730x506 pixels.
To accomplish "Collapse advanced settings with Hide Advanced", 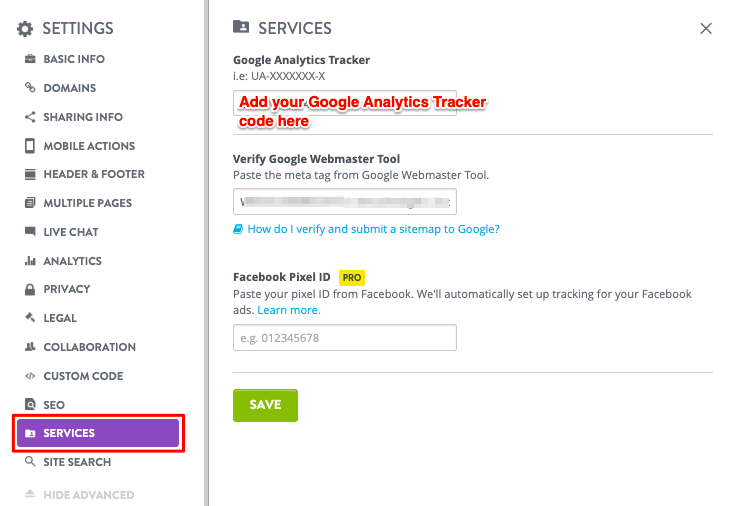I will pyautogui.click(x=88, y=495).
